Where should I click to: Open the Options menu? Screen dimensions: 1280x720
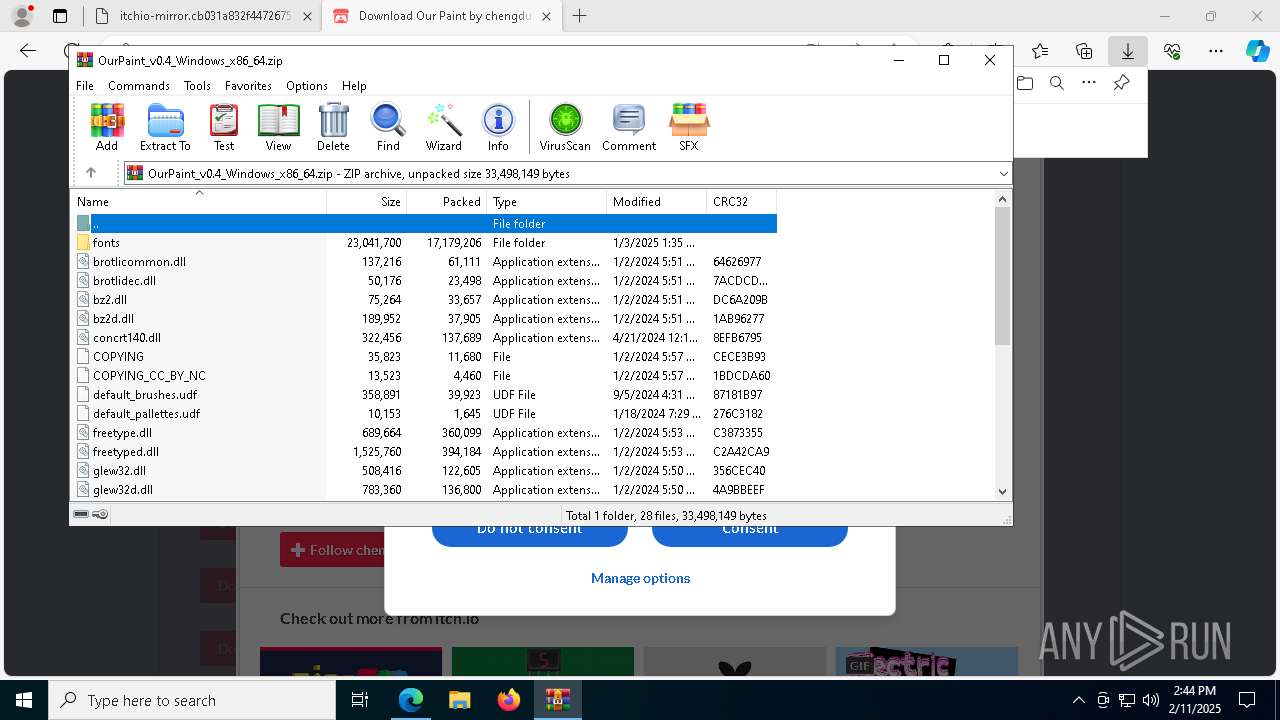(x=307, y=86)
